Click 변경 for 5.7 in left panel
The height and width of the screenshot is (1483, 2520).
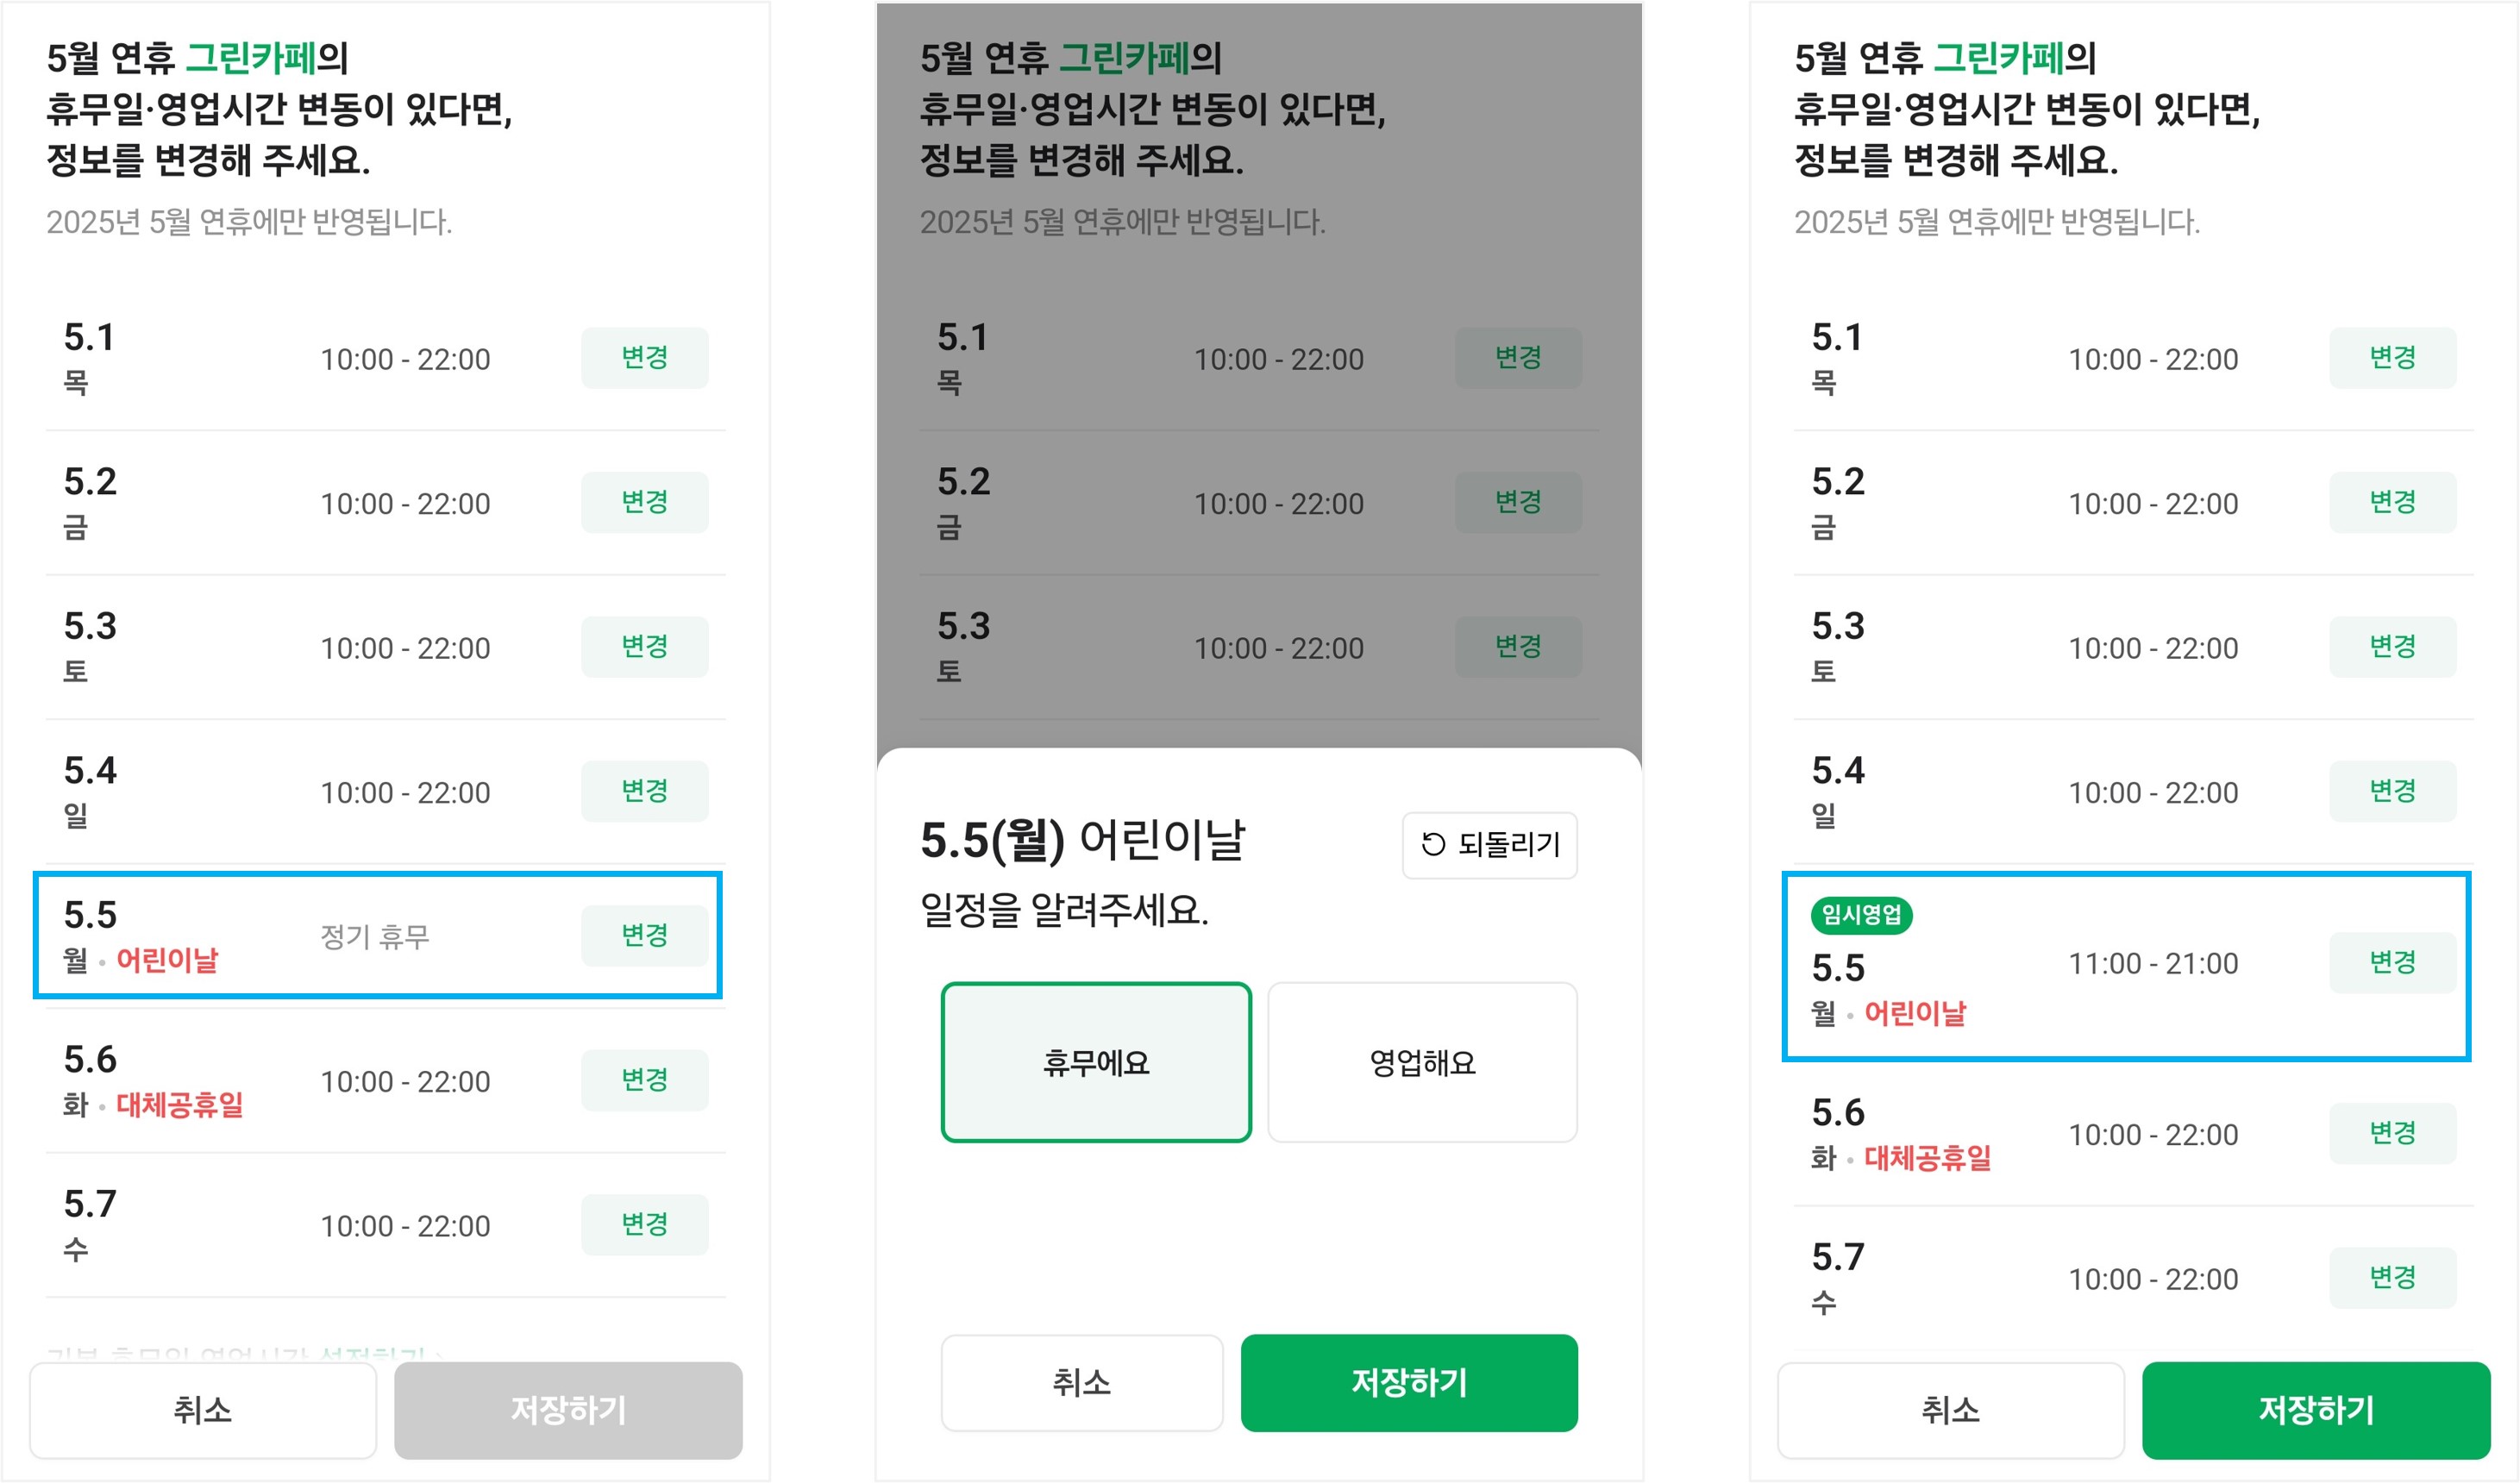(x=644, y=1225)
